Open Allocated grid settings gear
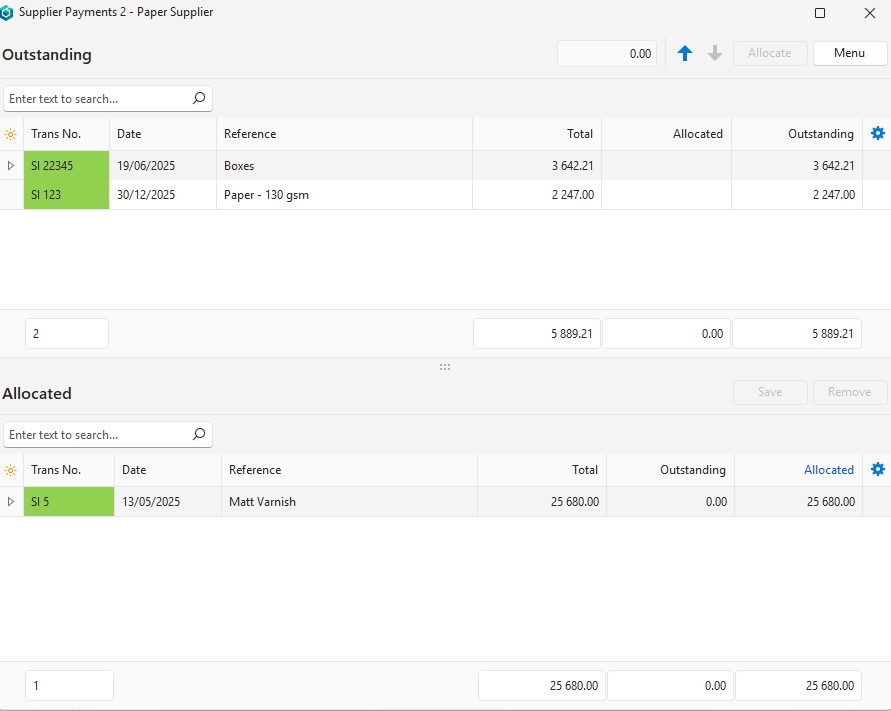 coord(878,470)
